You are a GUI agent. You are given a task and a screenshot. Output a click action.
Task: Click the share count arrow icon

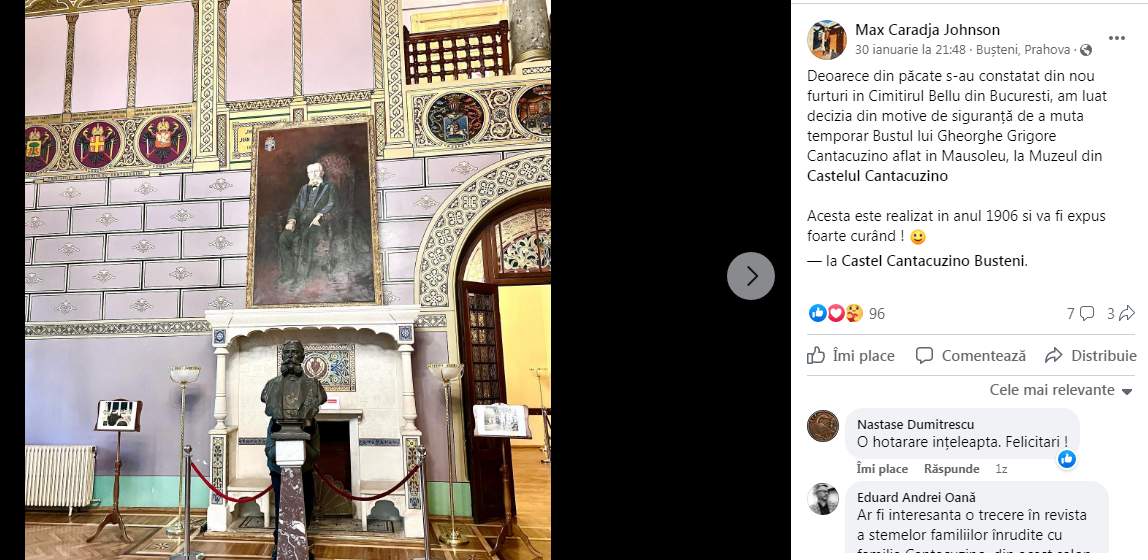[x=1128, y=313]
